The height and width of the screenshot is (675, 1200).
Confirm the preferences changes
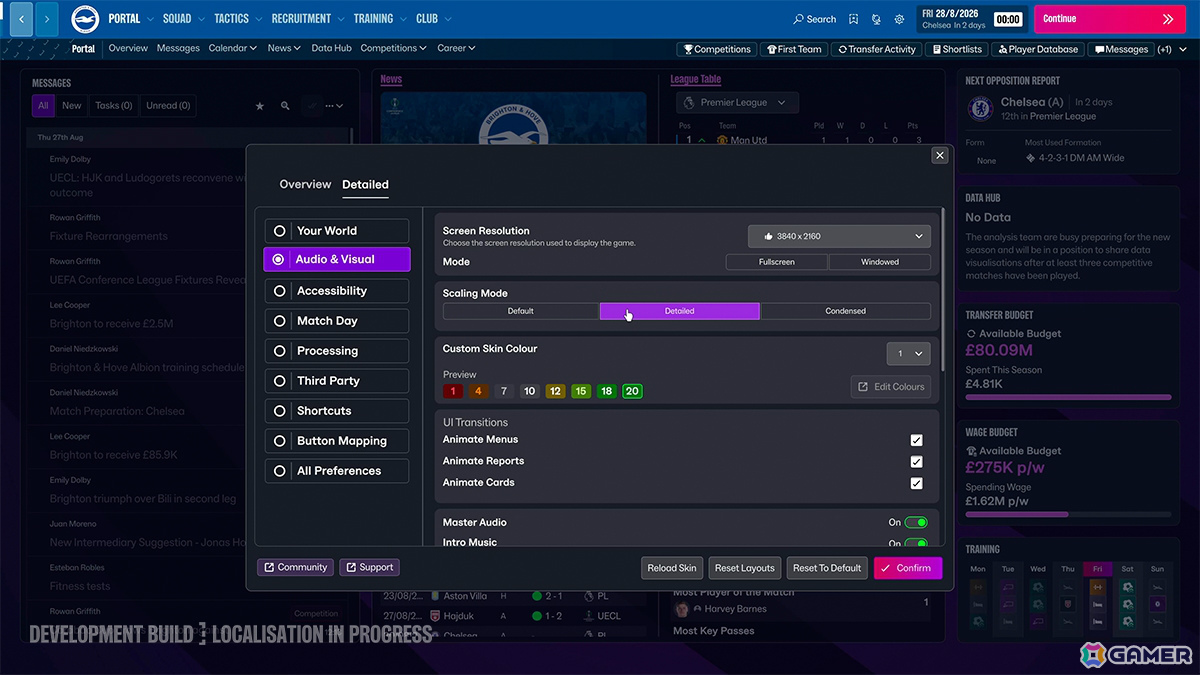(908, 568)
